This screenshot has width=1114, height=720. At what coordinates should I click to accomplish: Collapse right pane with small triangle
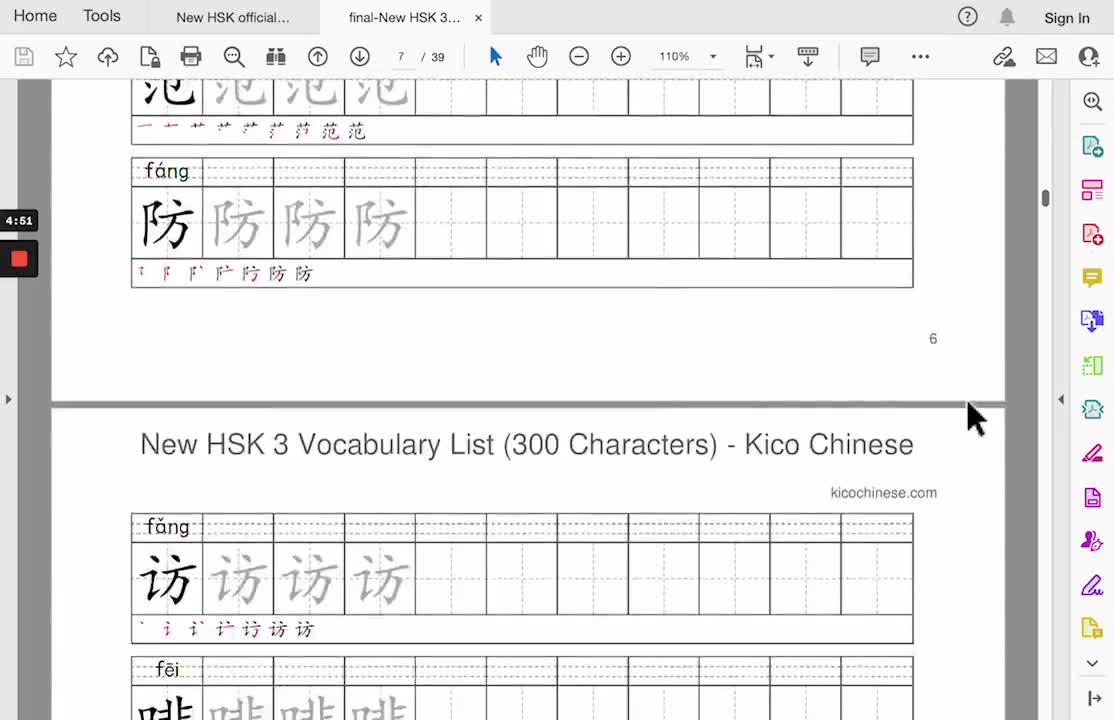pos(1061,399)
